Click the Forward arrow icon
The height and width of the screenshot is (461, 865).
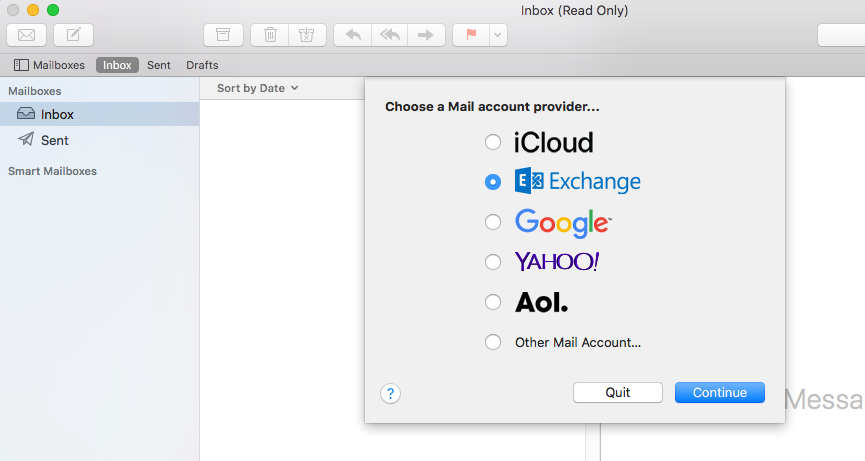tap(425, 35)
